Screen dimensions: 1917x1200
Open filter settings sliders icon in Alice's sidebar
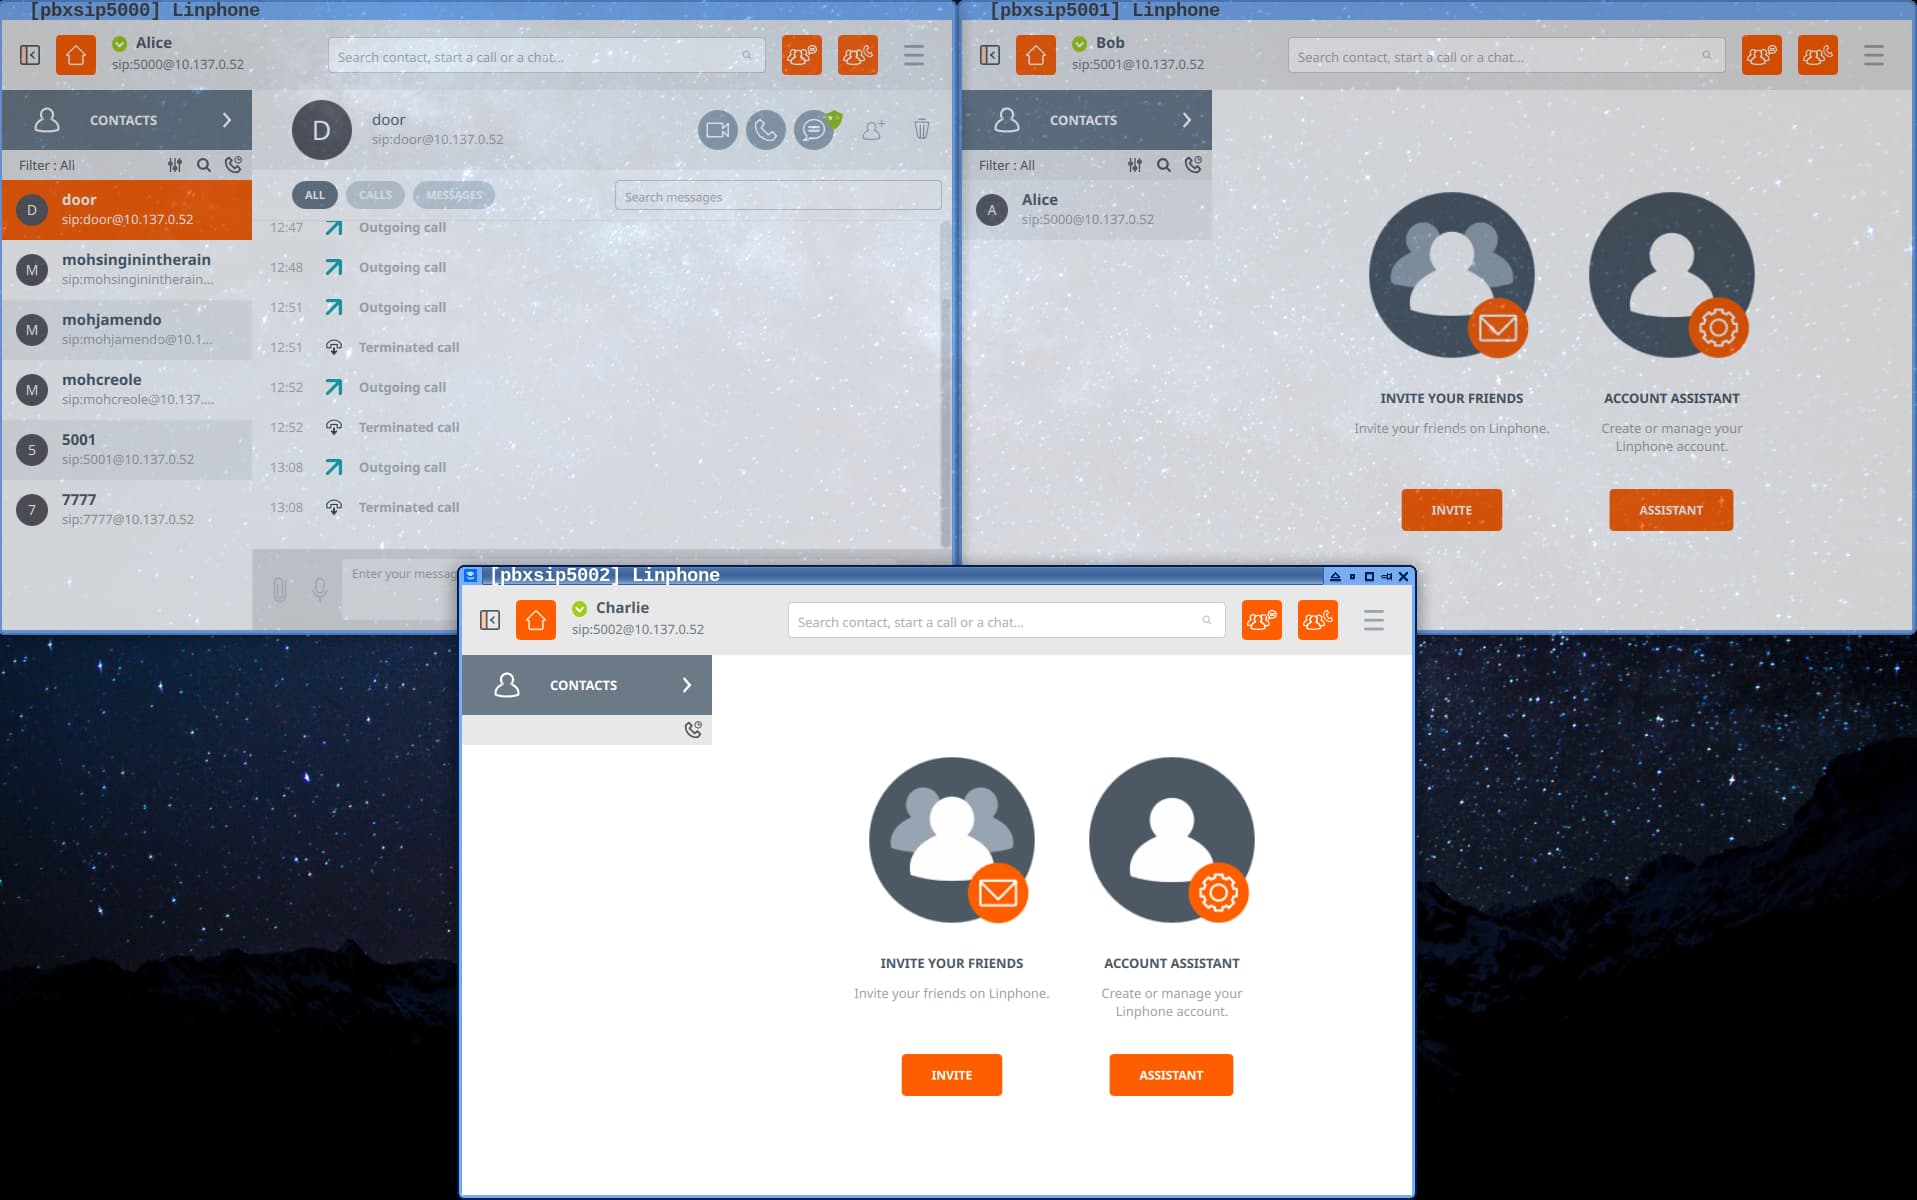point(175,165)
